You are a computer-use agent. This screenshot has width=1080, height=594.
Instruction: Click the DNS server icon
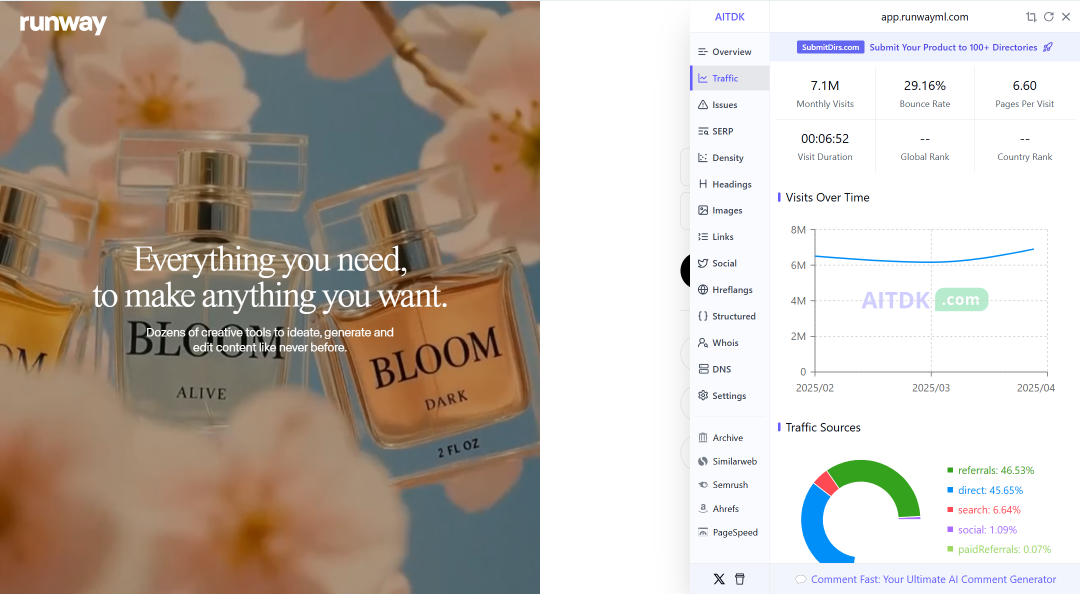703,369
